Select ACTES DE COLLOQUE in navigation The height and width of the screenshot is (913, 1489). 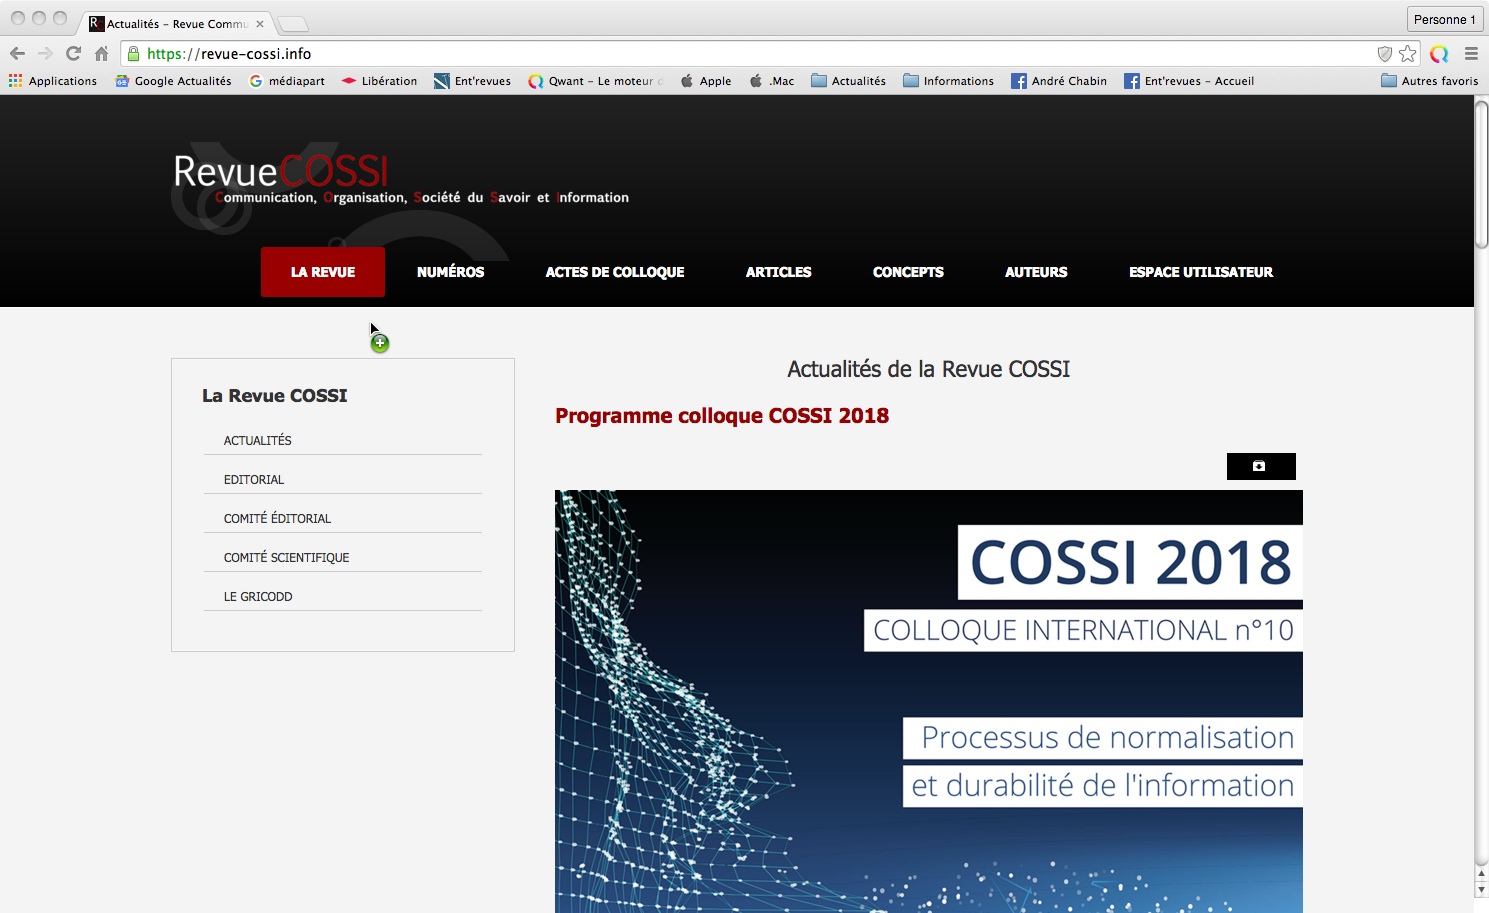(x=614, y=272)
